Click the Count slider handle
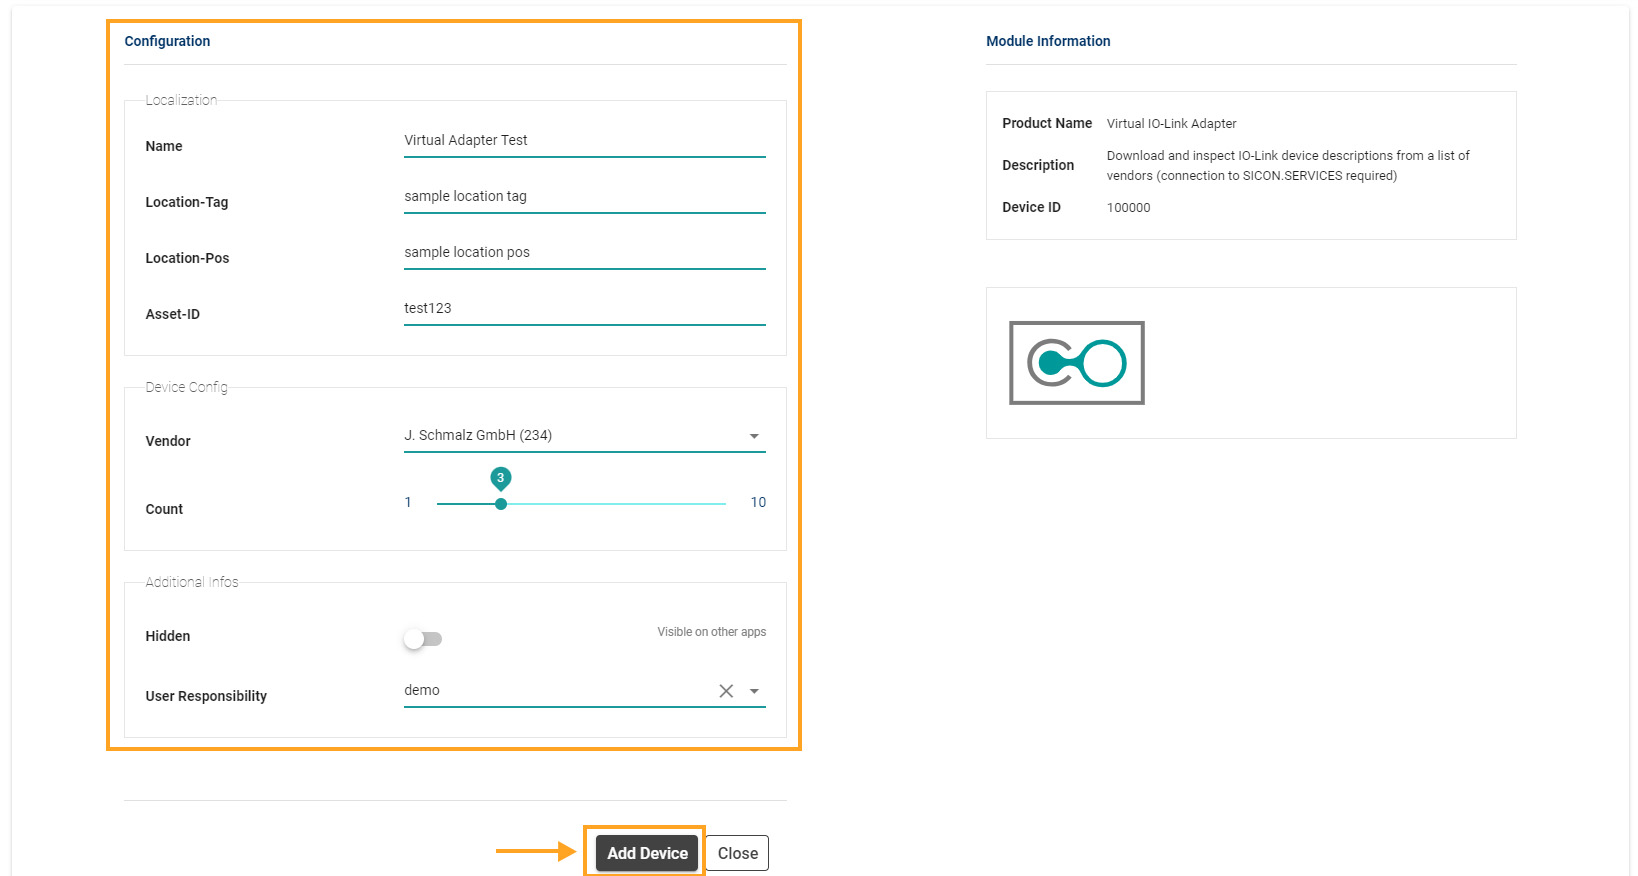 click(501, 504)
